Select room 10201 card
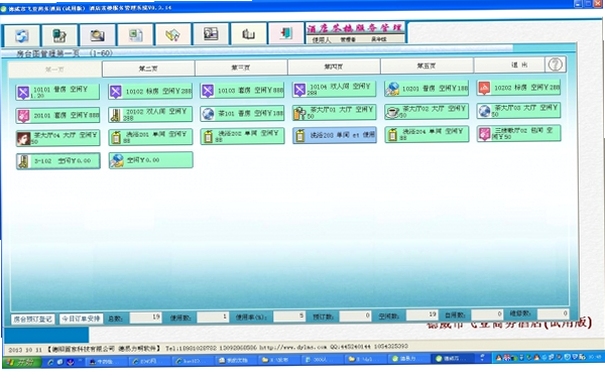605x378 pixels. point(426,89)
